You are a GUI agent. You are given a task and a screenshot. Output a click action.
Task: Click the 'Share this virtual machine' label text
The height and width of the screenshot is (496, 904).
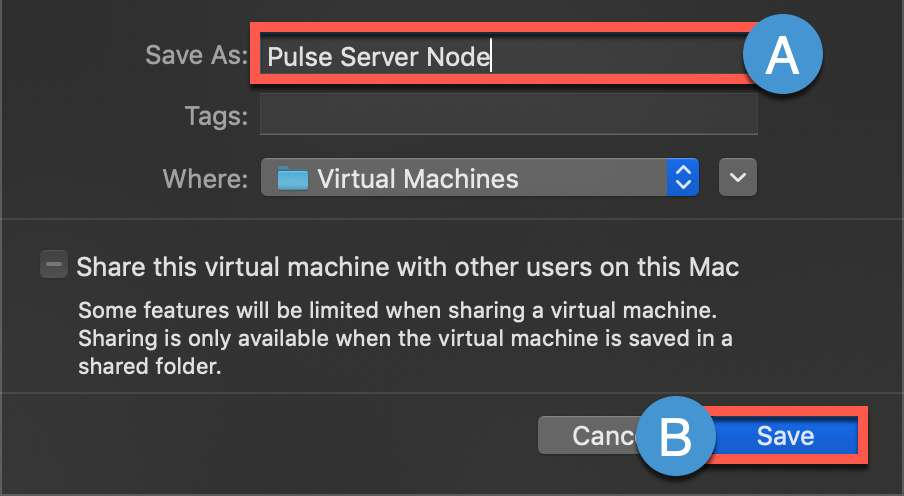tap(408, 268)
